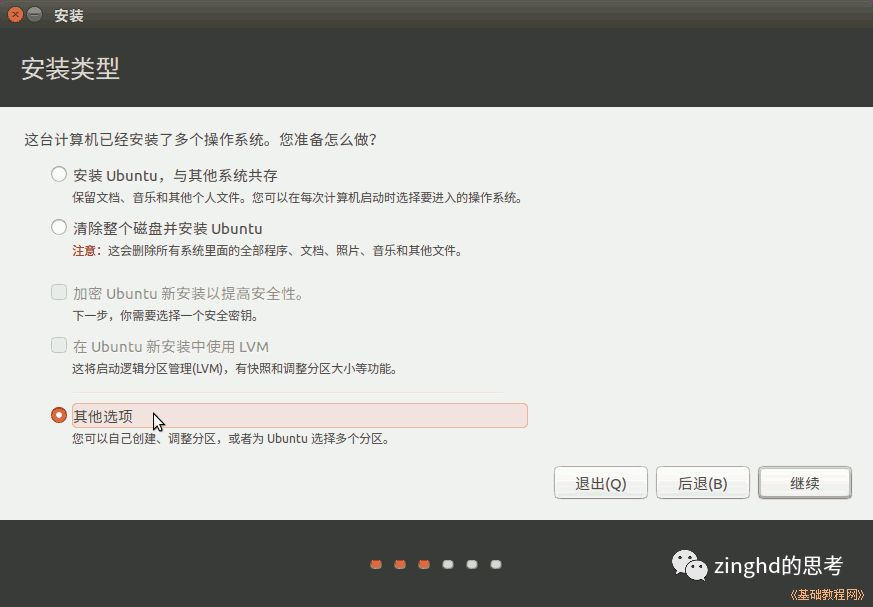Click the 您可以自己创建、调整分区 description
Viewport: 873px width, 607px height.
(x=230, y=439)
